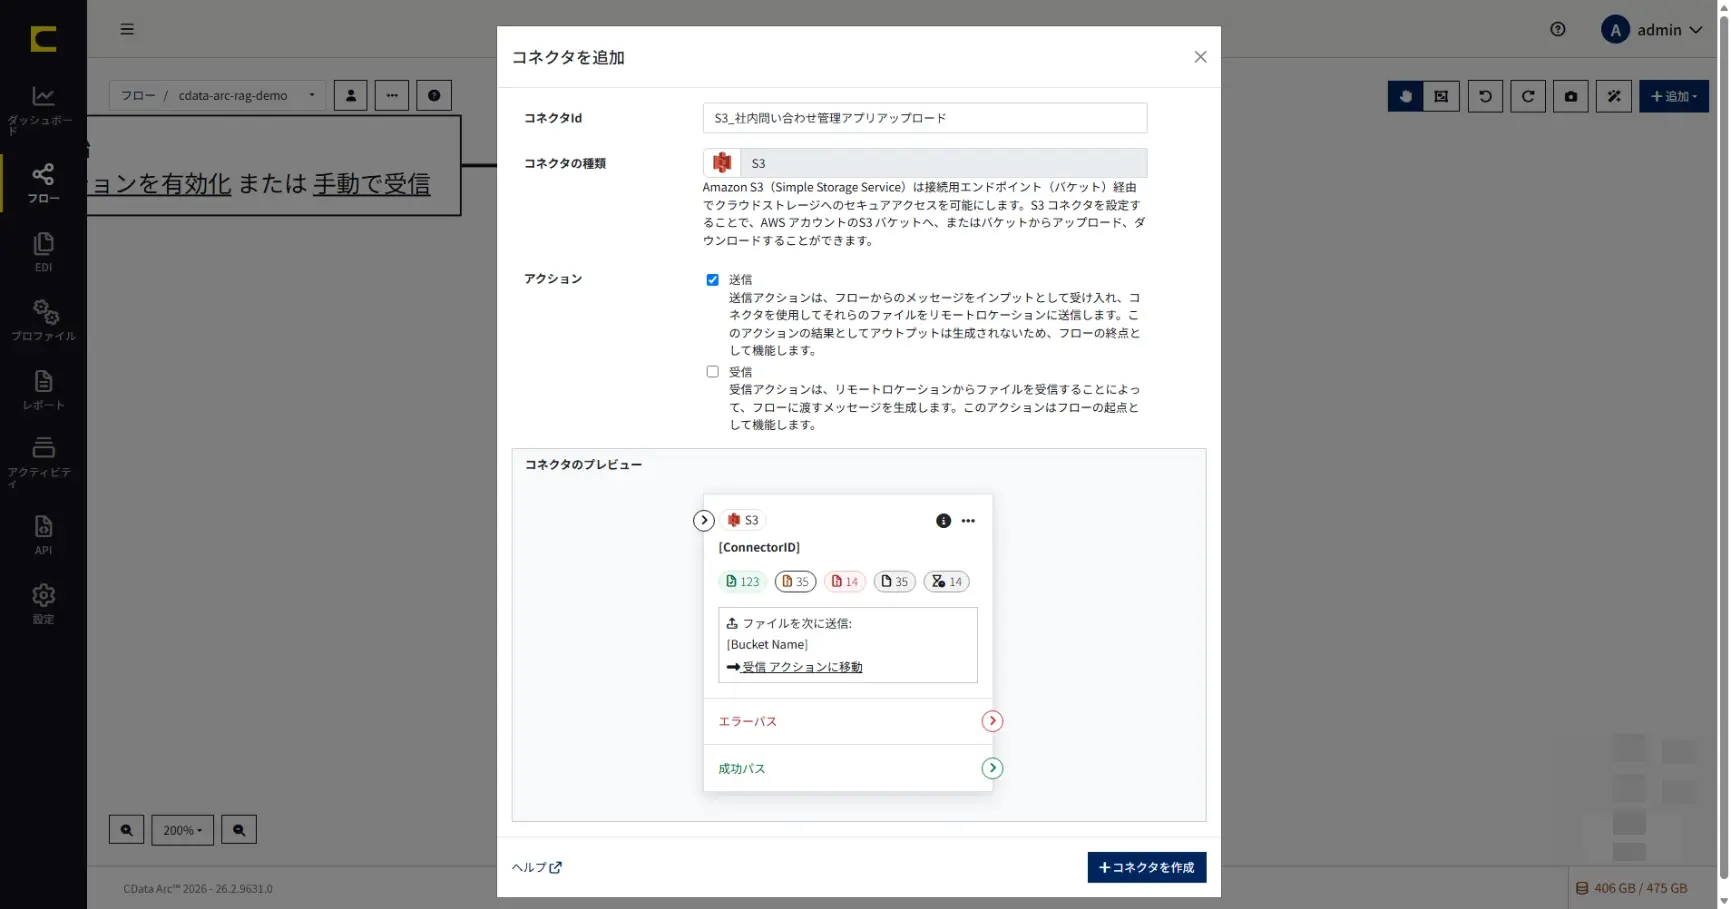Click the fit-to-screen tool button
The width and height of the screenshot is (1731, 909).
click(x=1441, y=96)
